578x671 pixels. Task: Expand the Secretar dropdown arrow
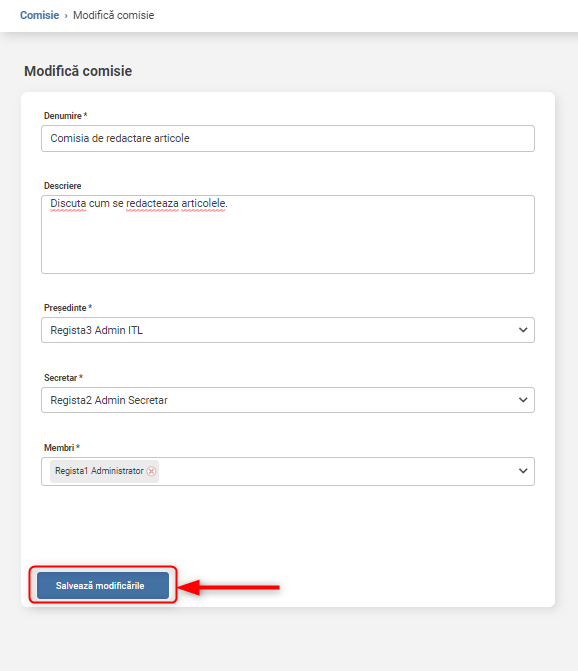click(x=523, y=400)
